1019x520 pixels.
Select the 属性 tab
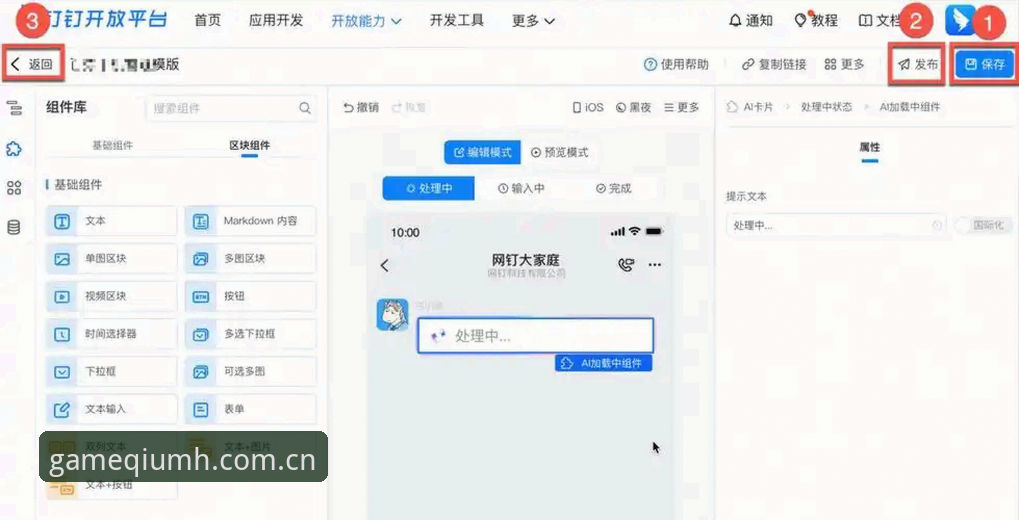[x=870, y=148]
